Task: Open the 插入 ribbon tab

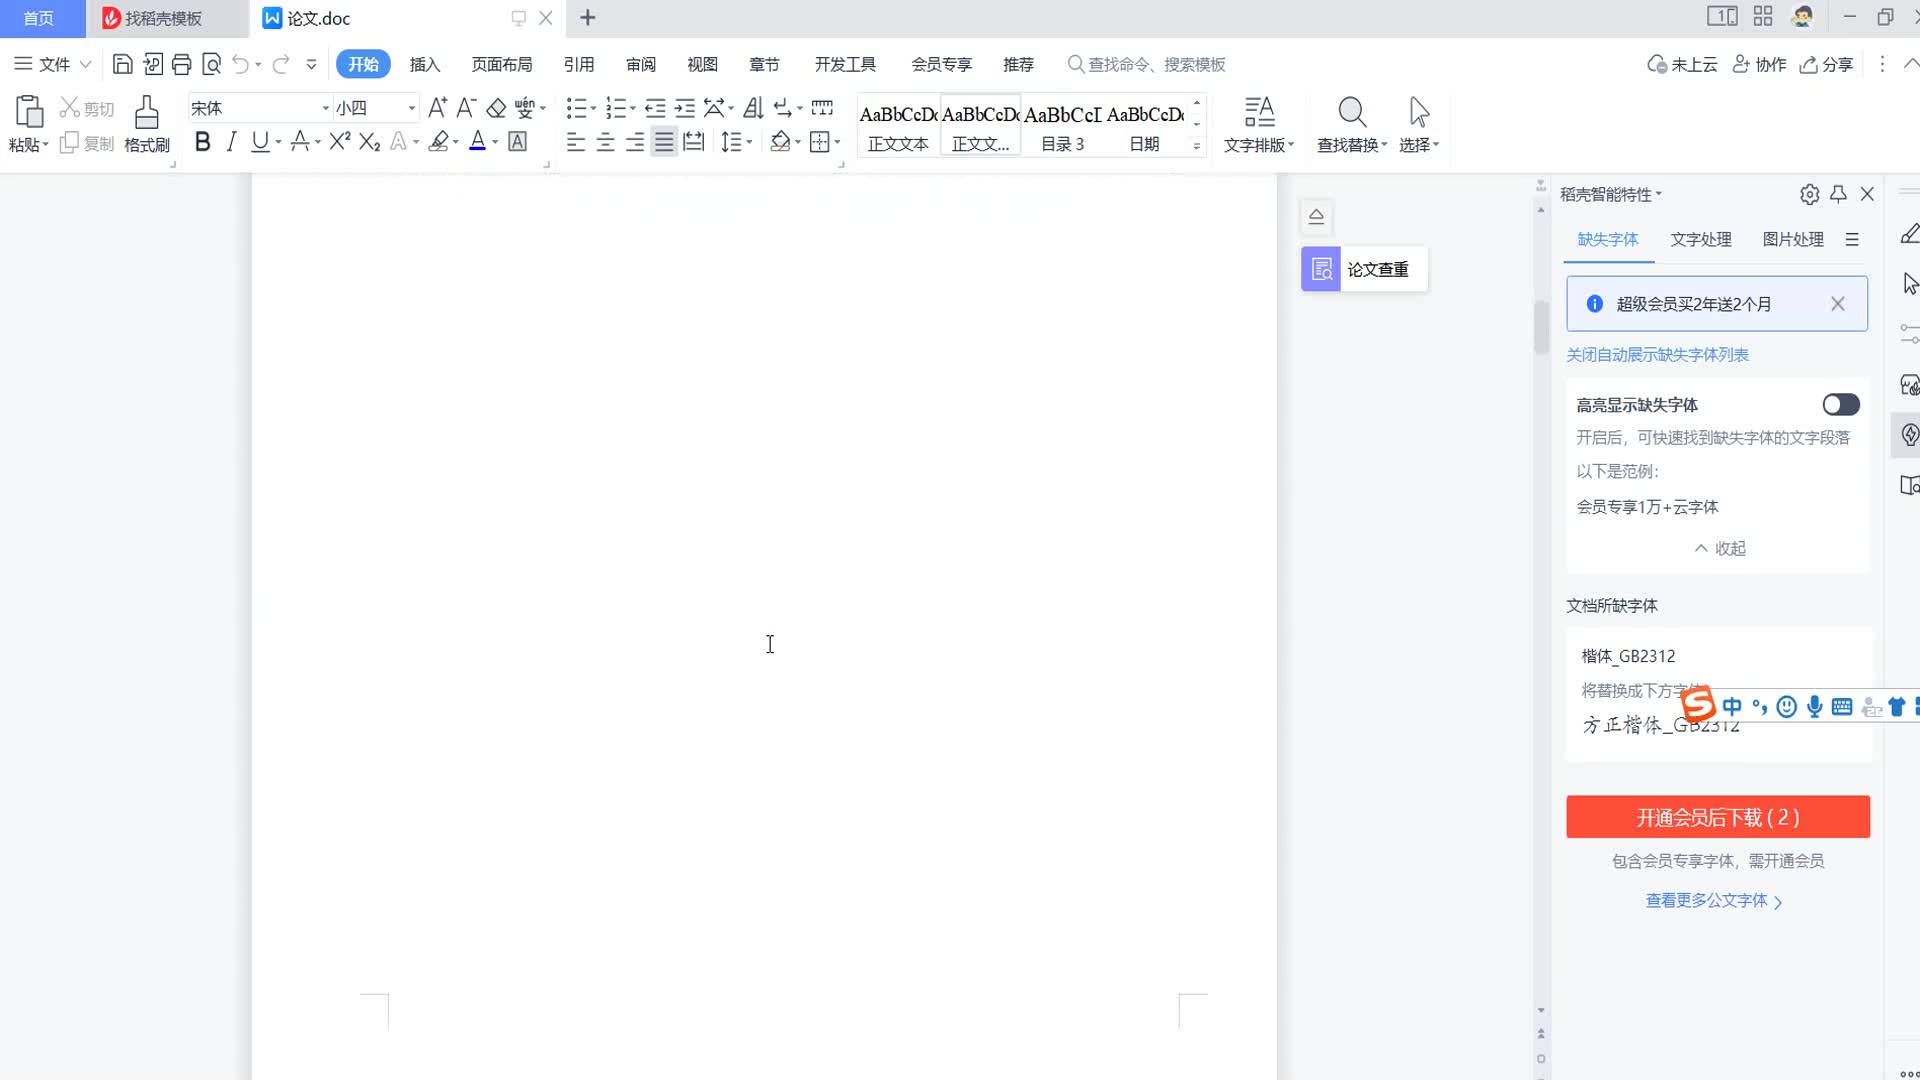Action: coord(424,65)
